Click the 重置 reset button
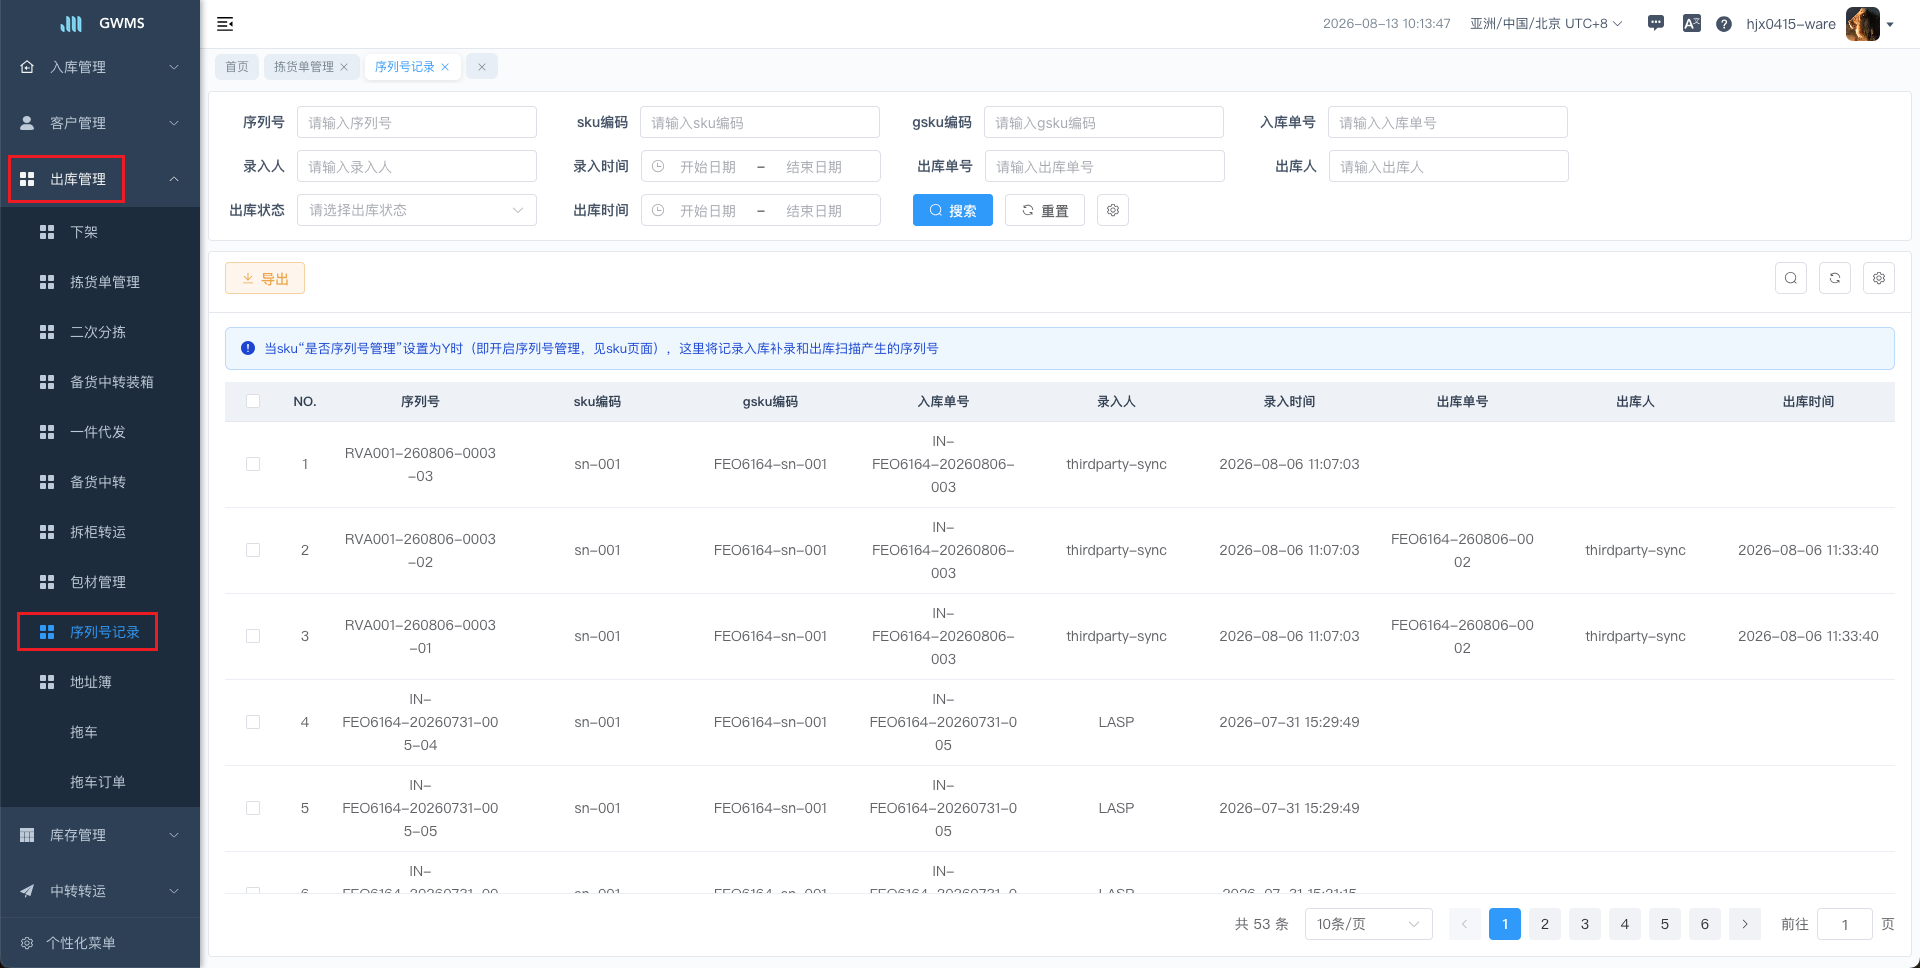 [x=1045, y=210]
